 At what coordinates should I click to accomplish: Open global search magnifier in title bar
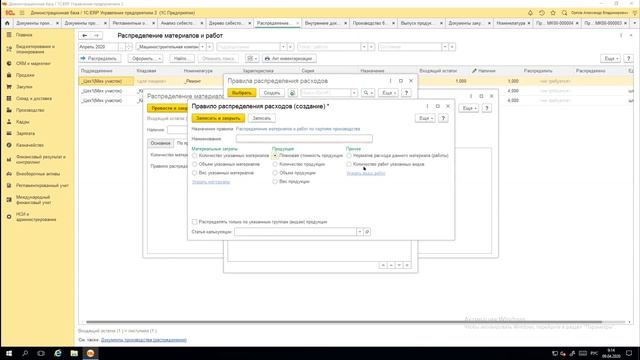pyautogui.click(x=564, y=13)
